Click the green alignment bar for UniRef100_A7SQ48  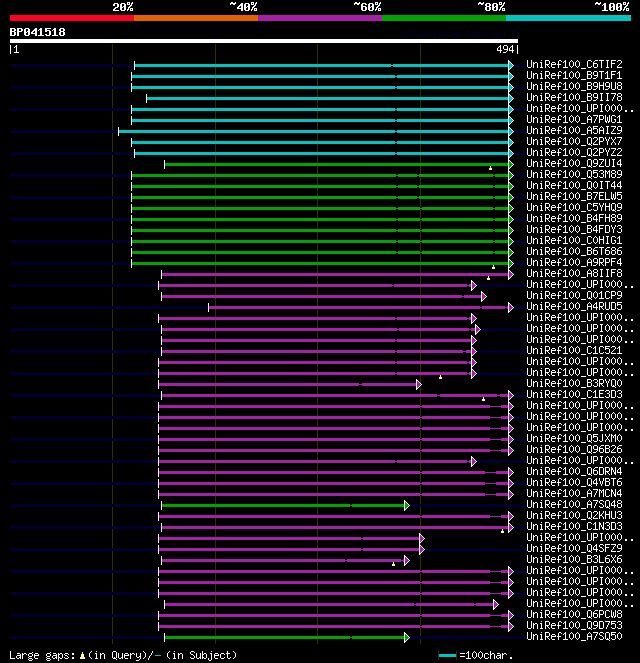pos(283,505)
